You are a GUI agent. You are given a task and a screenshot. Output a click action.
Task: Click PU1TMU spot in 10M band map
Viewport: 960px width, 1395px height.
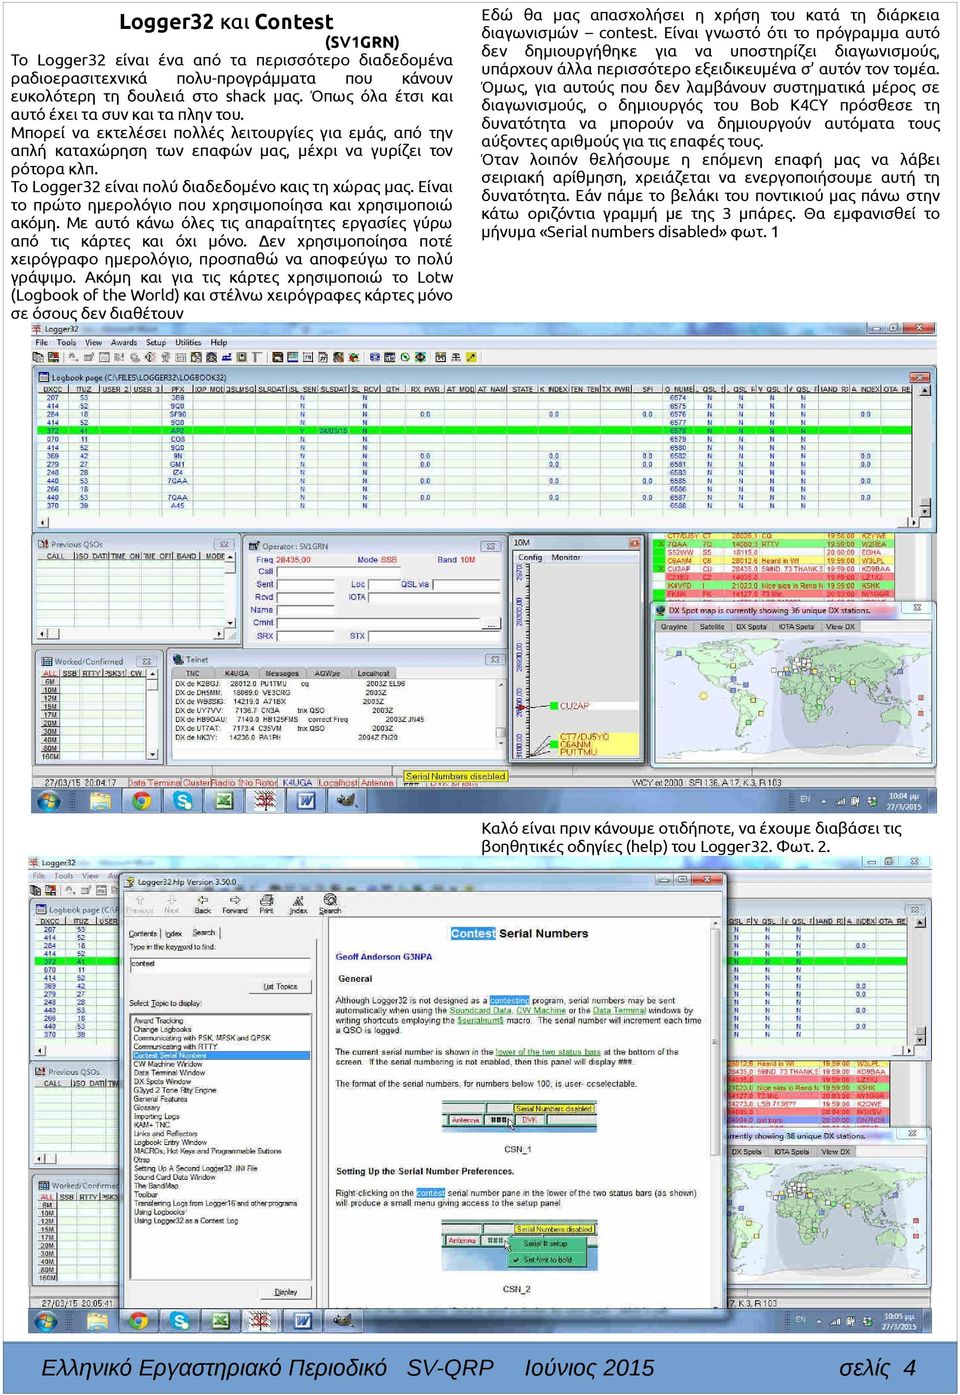coord(578,751)
